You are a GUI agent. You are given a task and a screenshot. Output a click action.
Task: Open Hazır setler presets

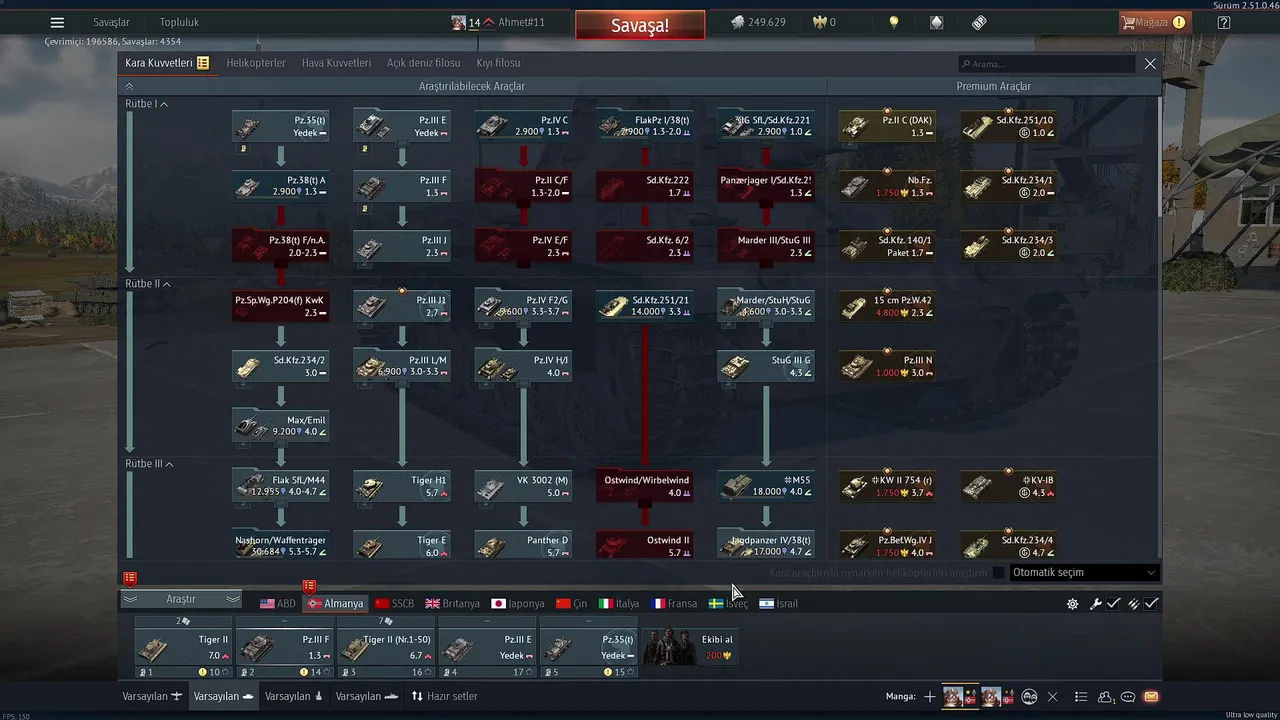pyautogui.click(x=444, y=696)
